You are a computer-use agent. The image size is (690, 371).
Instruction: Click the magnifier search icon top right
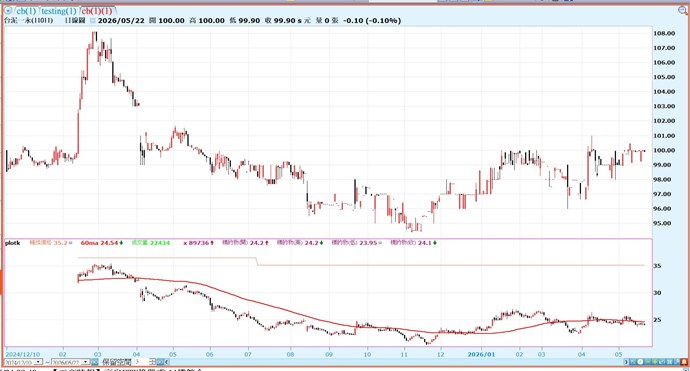point(683,11)
